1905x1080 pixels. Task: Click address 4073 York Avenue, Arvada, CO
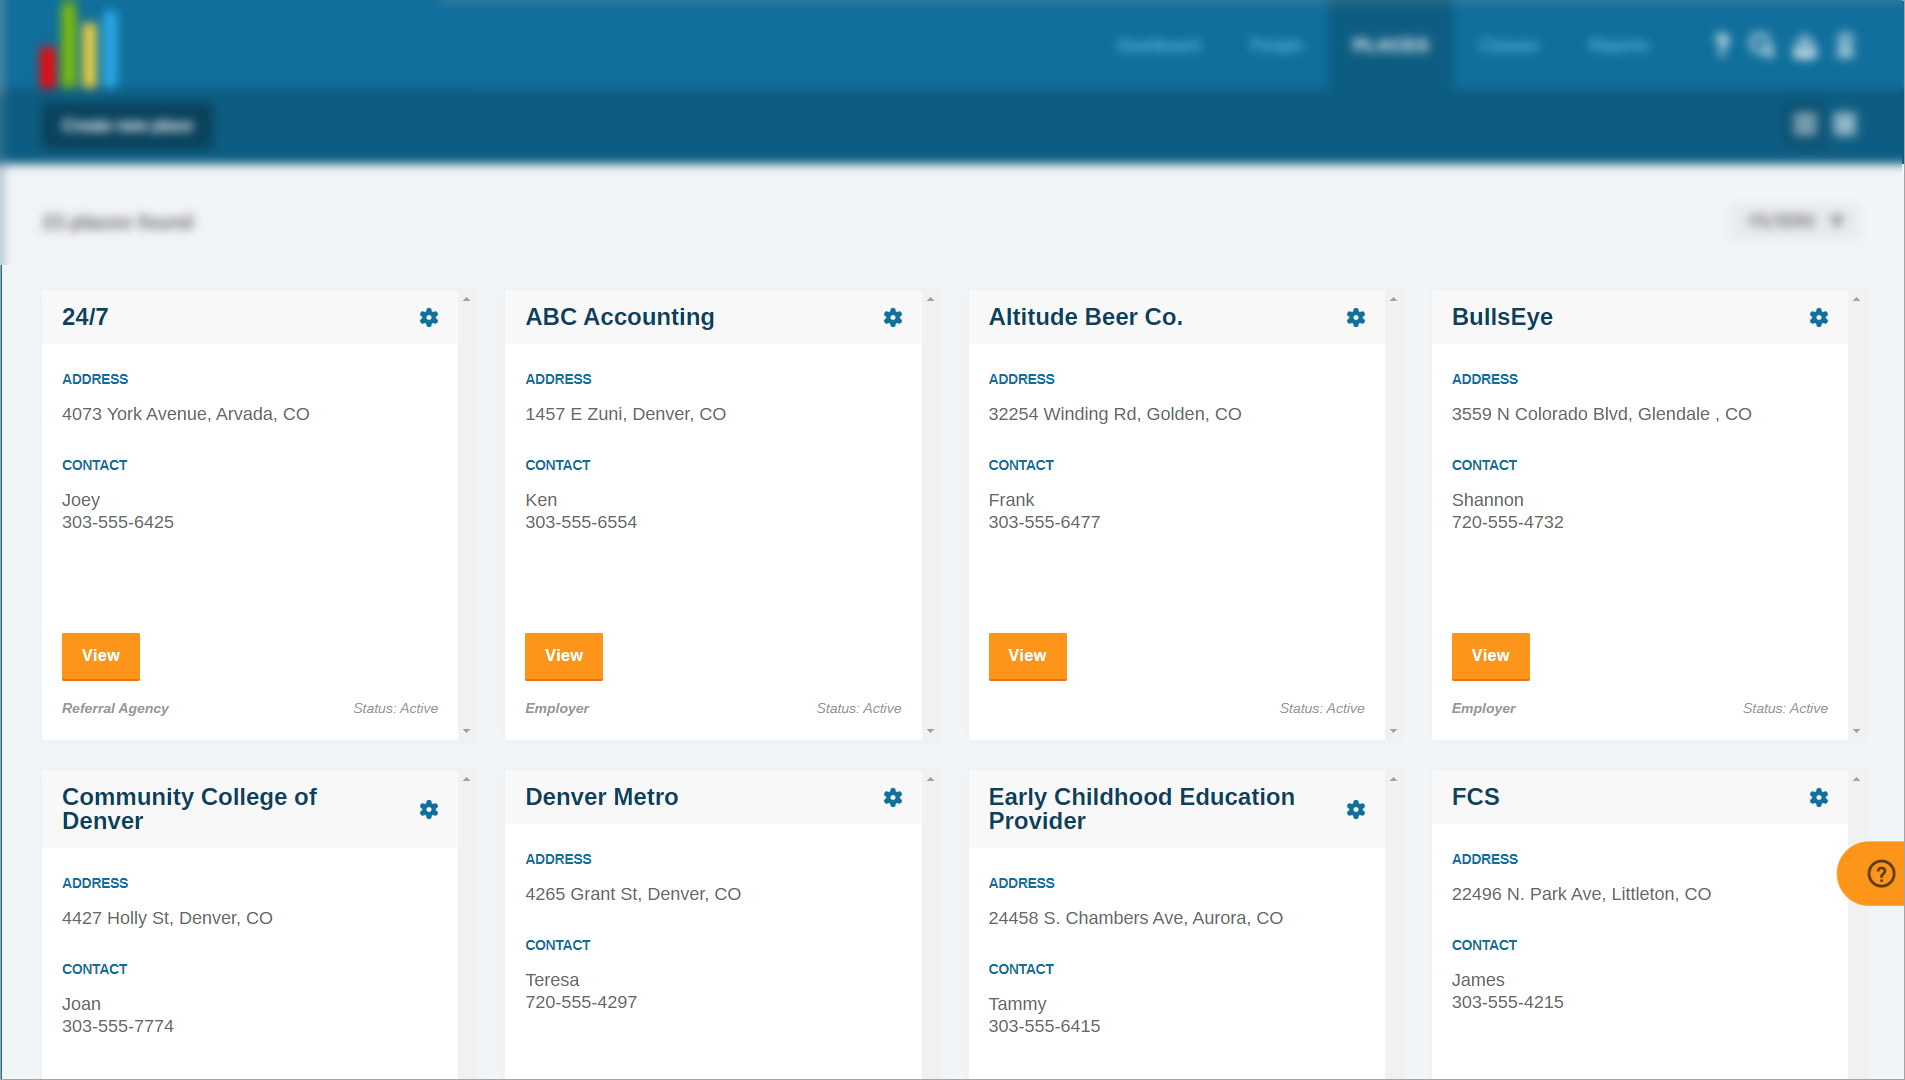point(186,414)
